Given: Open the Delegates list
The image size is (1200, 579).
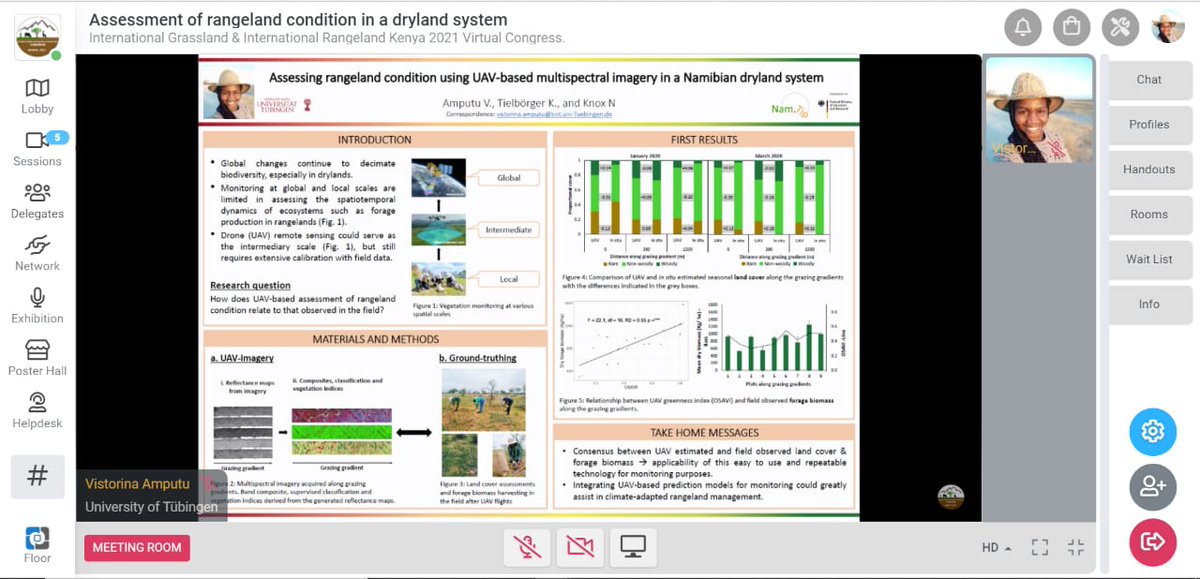Looking at the screenshot, I should tap(37, 201).
